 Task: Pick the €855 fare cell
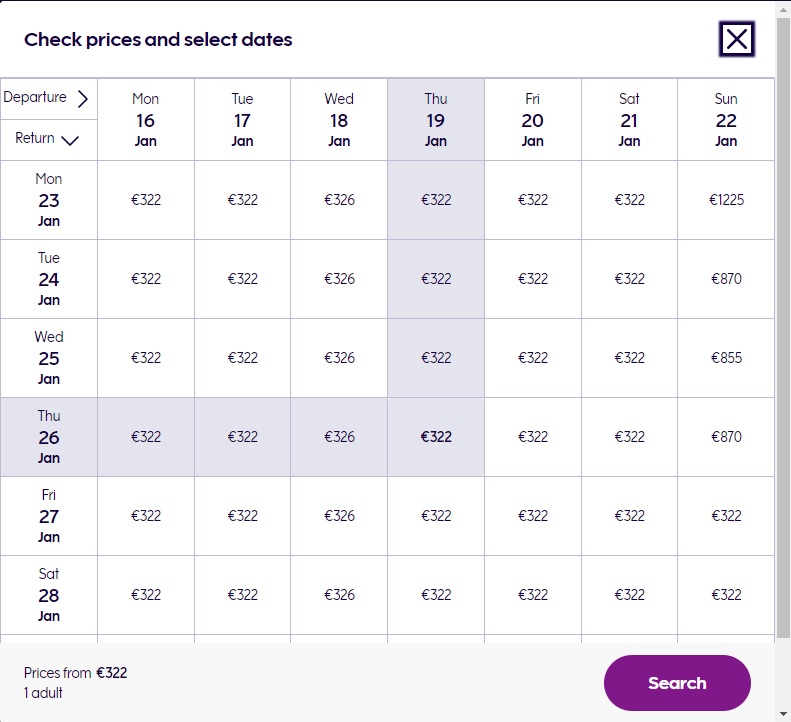click(x=726, y=358)
